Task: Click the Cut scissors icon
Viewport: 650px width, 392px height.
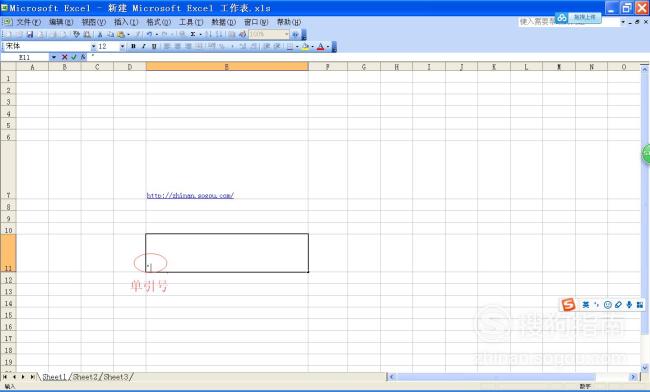Action: point(100,34)
